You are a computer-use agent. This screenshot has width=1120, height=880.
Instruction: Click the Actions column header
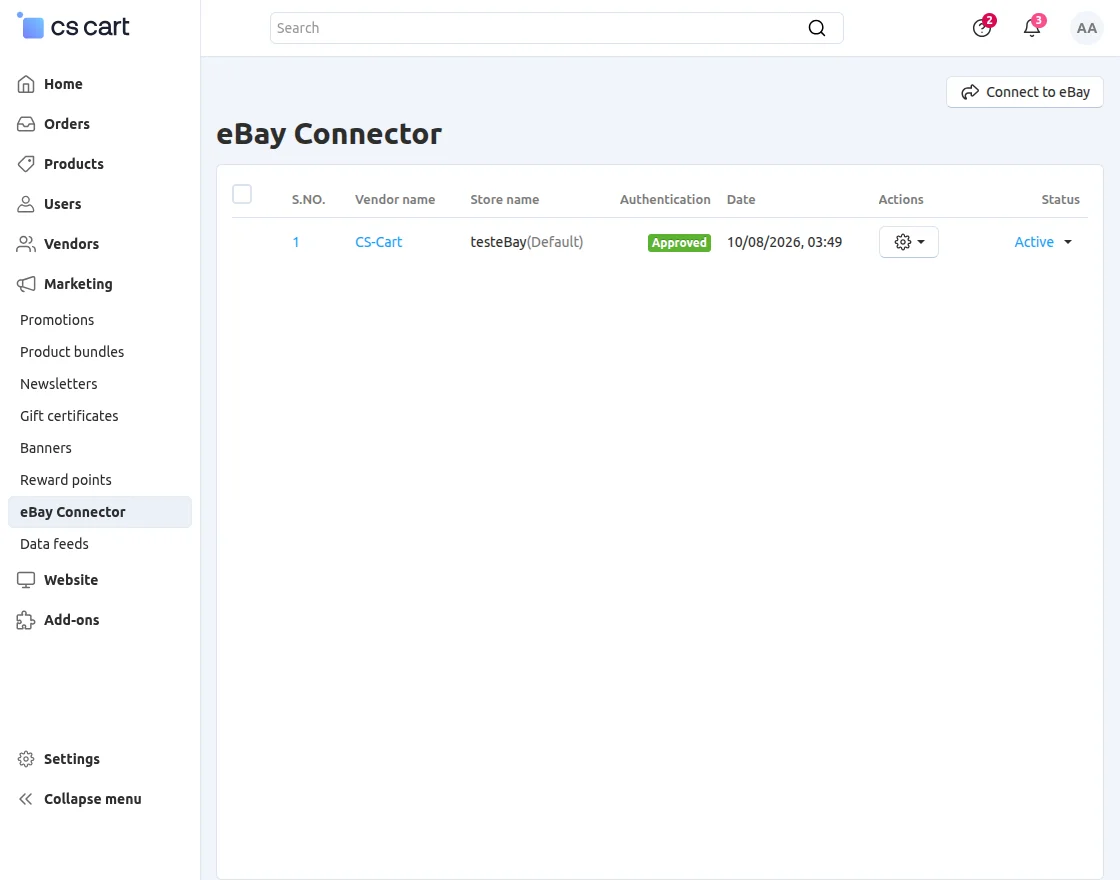point(901,200)
